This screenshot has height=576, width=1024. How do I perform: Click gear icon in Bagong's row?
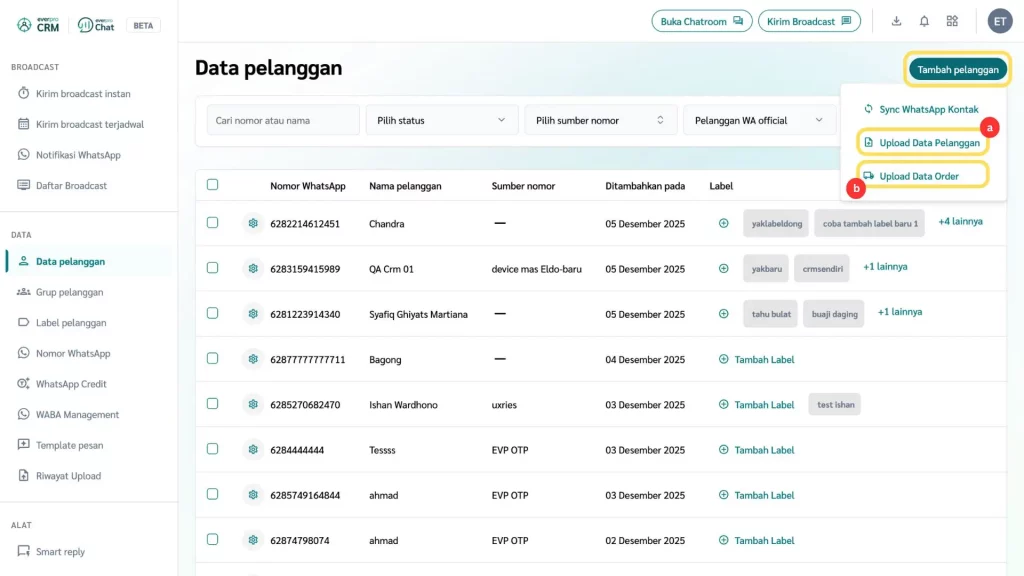[253, 359]
